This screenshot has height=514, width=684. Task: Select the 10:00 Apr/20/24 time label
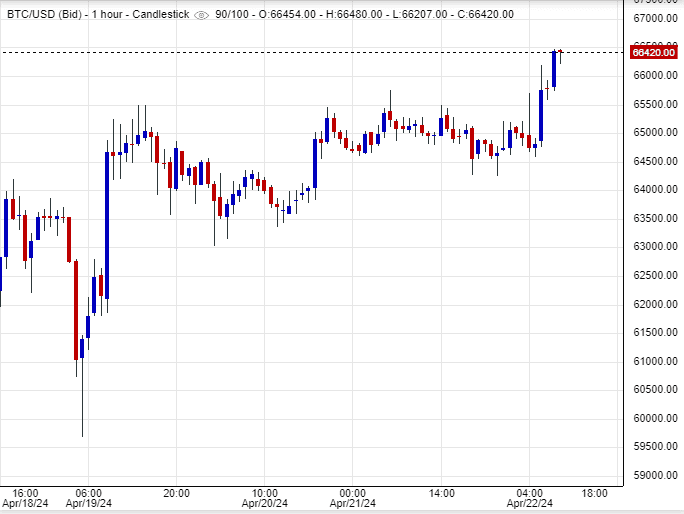tap(264, 498)
